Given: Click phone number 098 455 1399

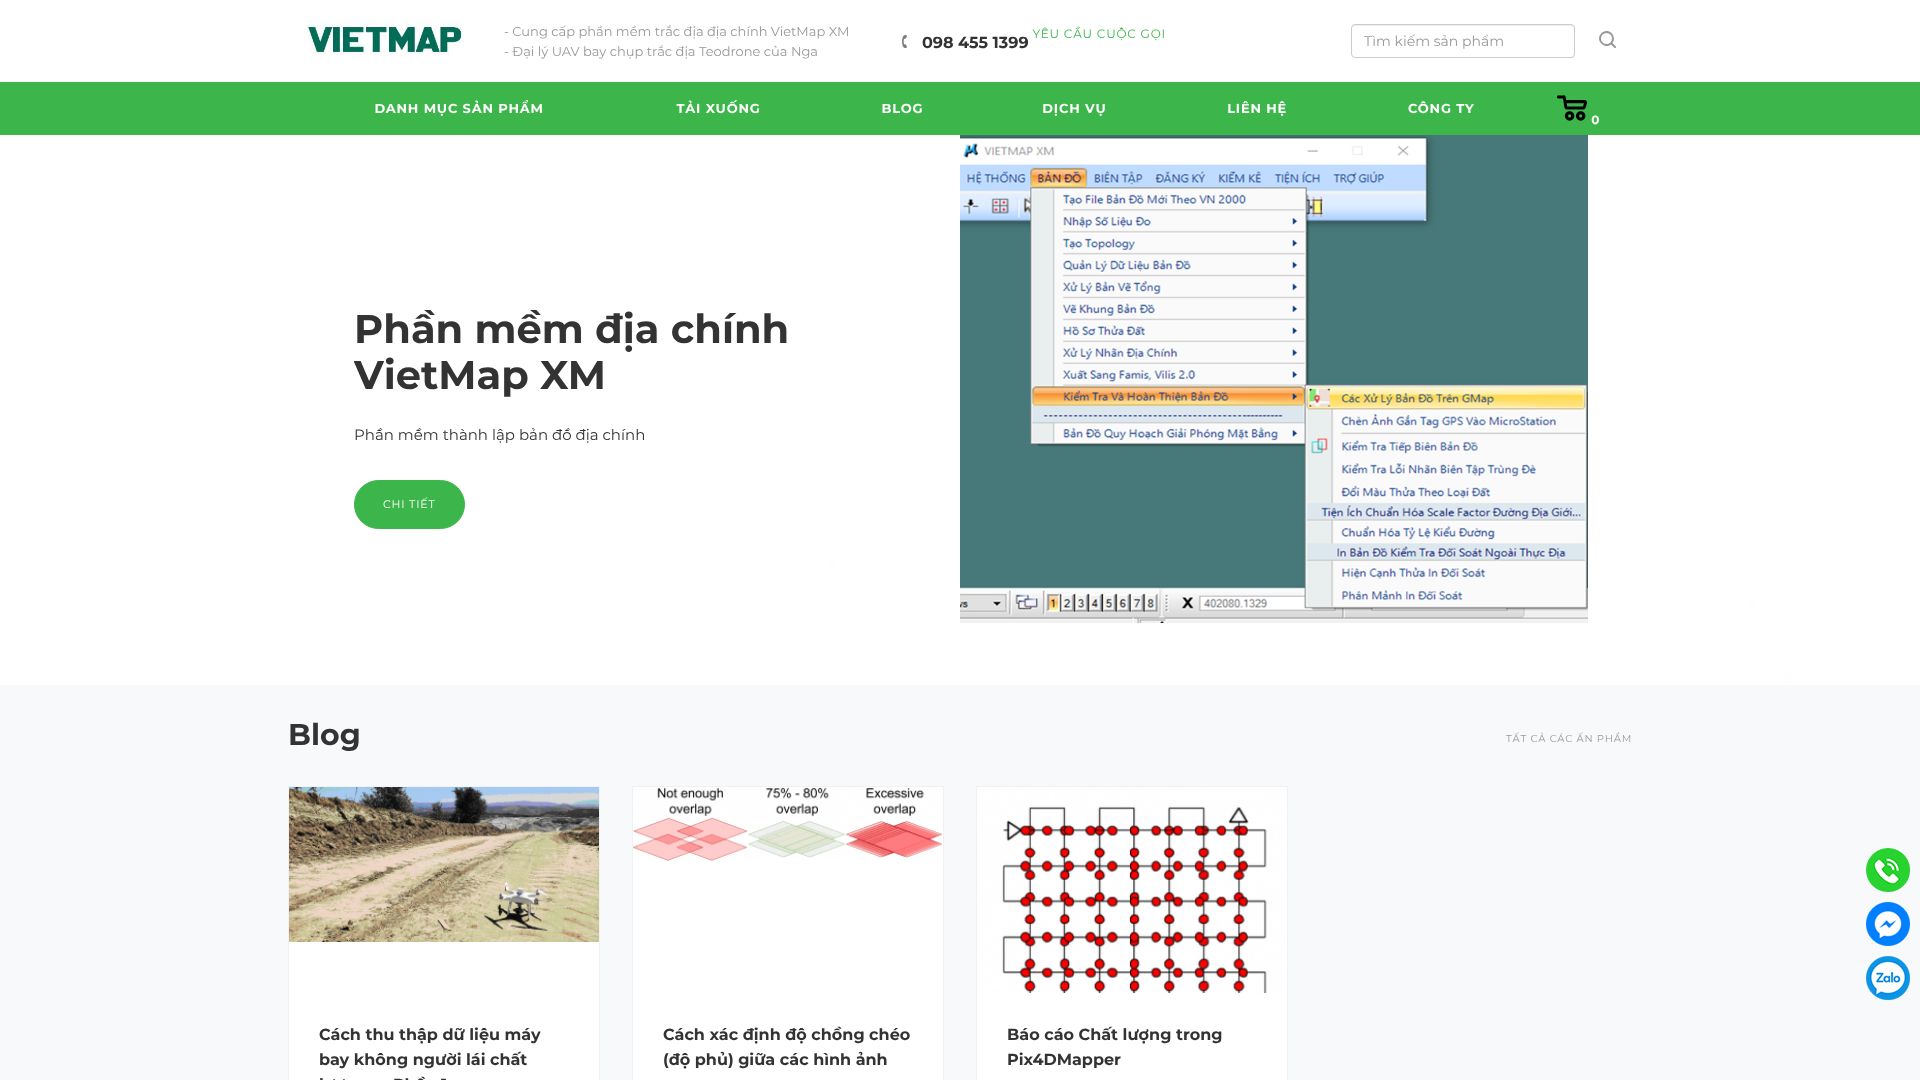Looking at the screenshot, I should (x=975, y=42).
